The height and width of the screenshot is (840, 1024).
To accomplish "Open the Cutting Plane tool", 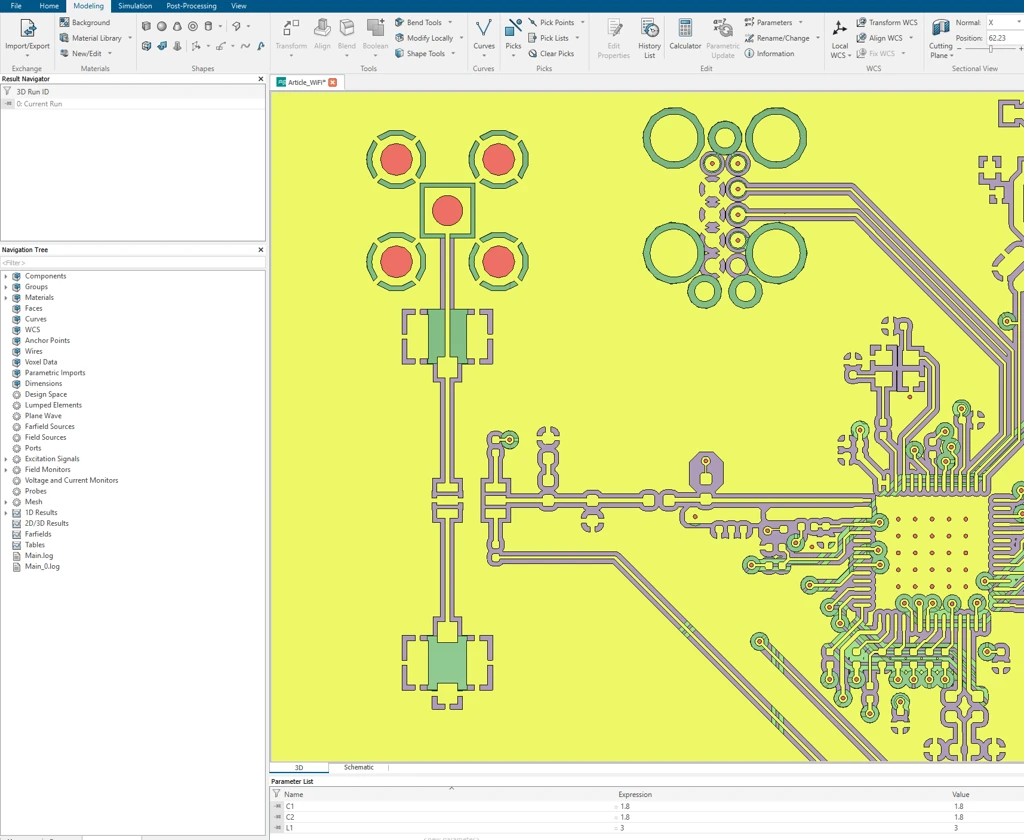I will 940,39.
